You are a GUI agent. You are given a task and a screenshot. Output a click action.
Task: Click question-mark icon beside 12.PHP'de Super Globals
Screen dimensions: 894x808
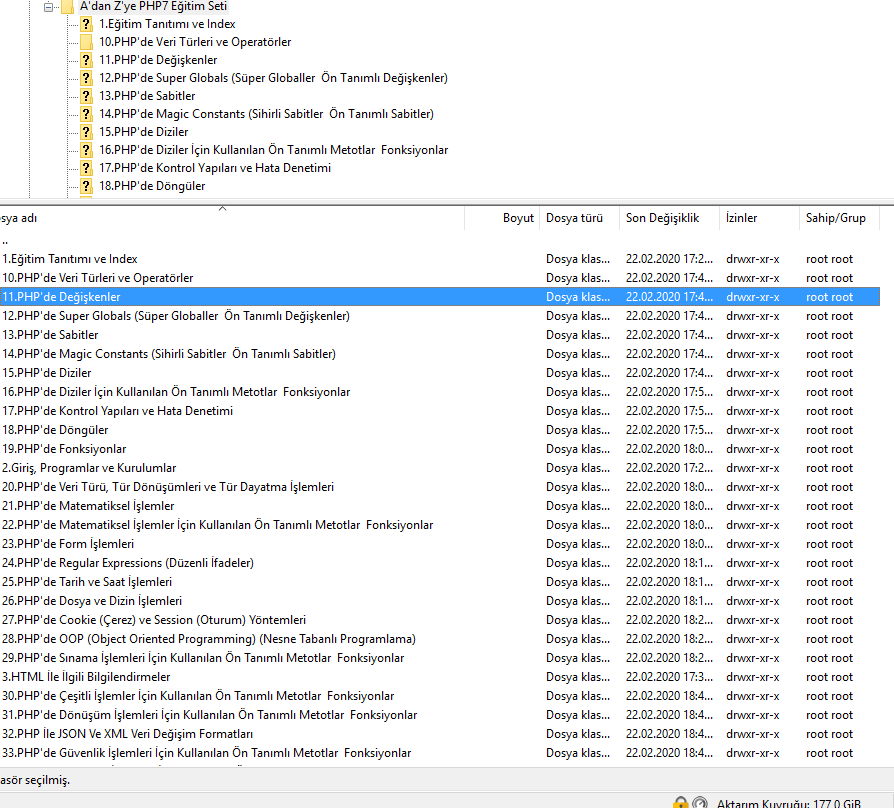coord(86,78)
